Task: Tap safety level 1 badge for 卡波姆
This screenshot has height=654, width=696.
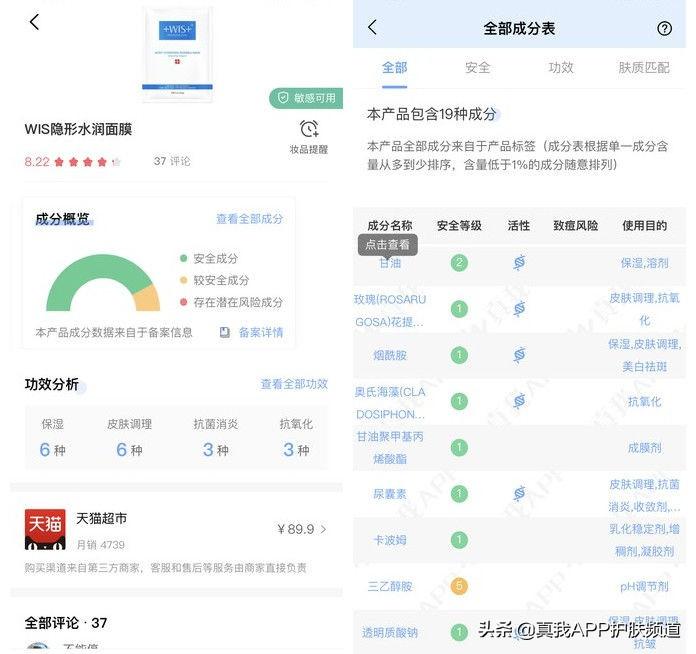Action: [459, 540]
